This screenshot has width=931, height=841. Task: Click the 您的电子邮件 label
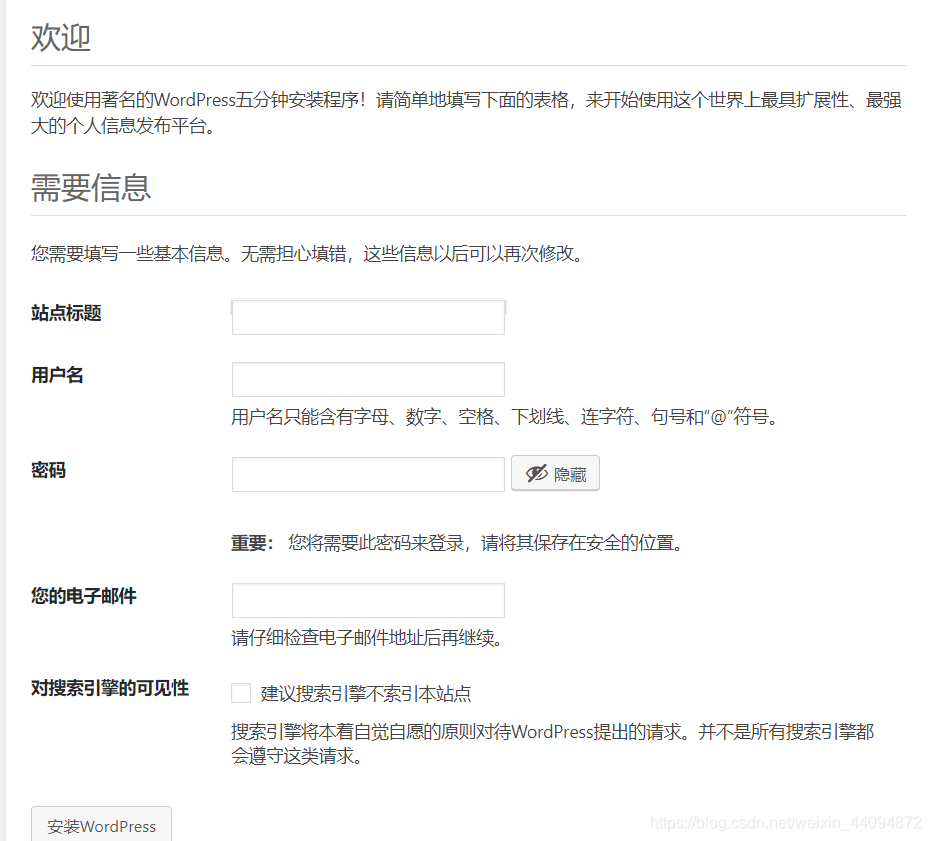point(84,596)
